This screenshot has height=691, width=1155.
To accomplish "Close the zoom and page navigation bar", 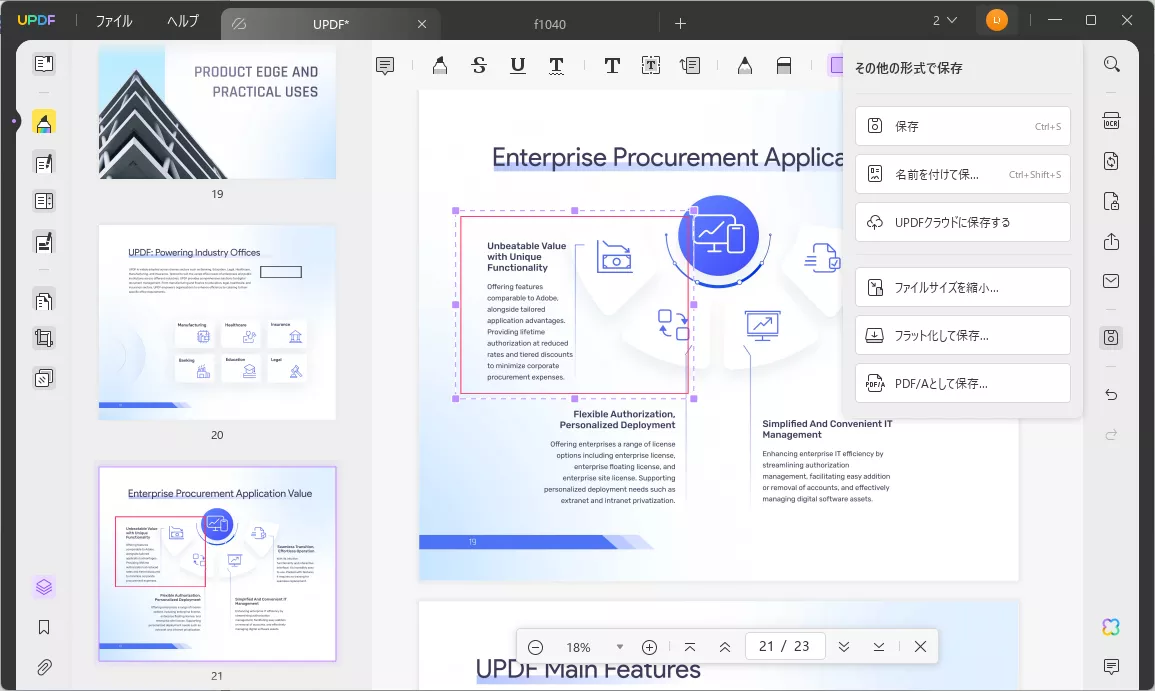I will tap(920, 647).
